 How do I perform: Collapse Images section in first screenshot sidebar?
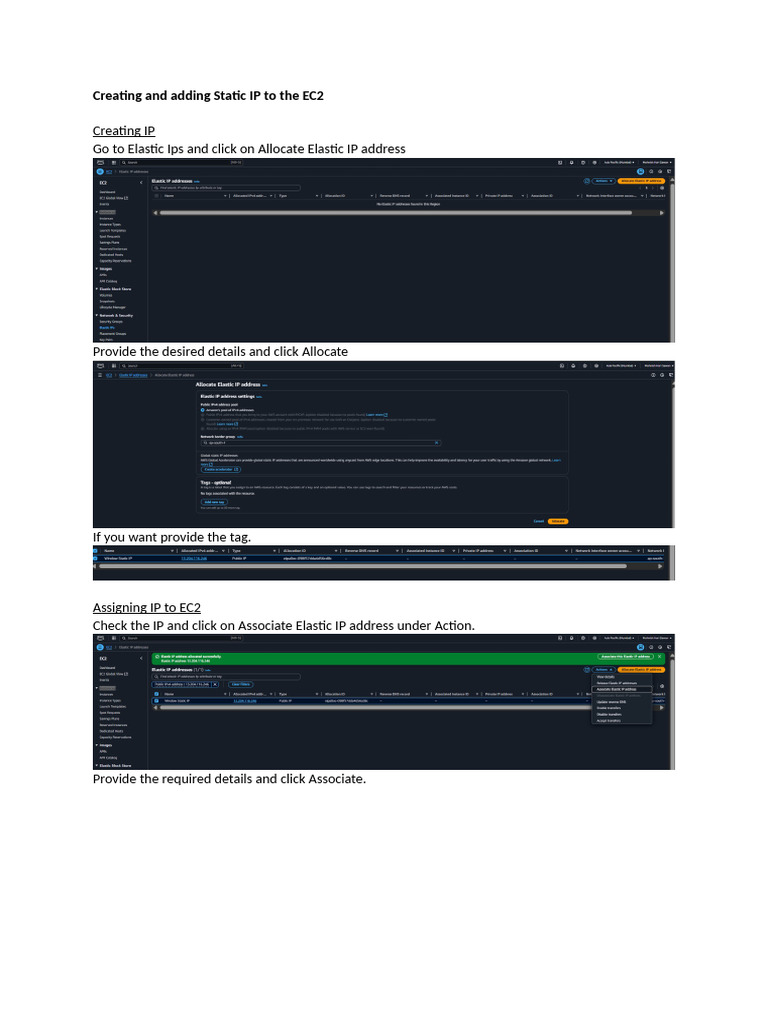click(x=97, y=268)
